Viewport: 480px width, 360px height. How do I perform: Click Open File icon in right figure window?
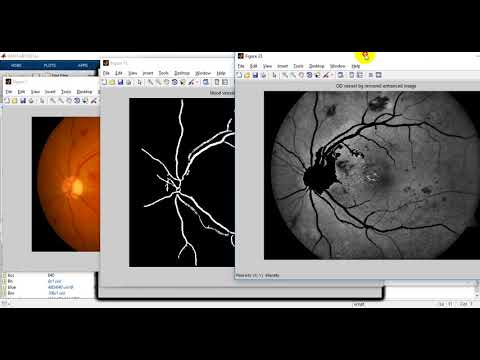247,75
